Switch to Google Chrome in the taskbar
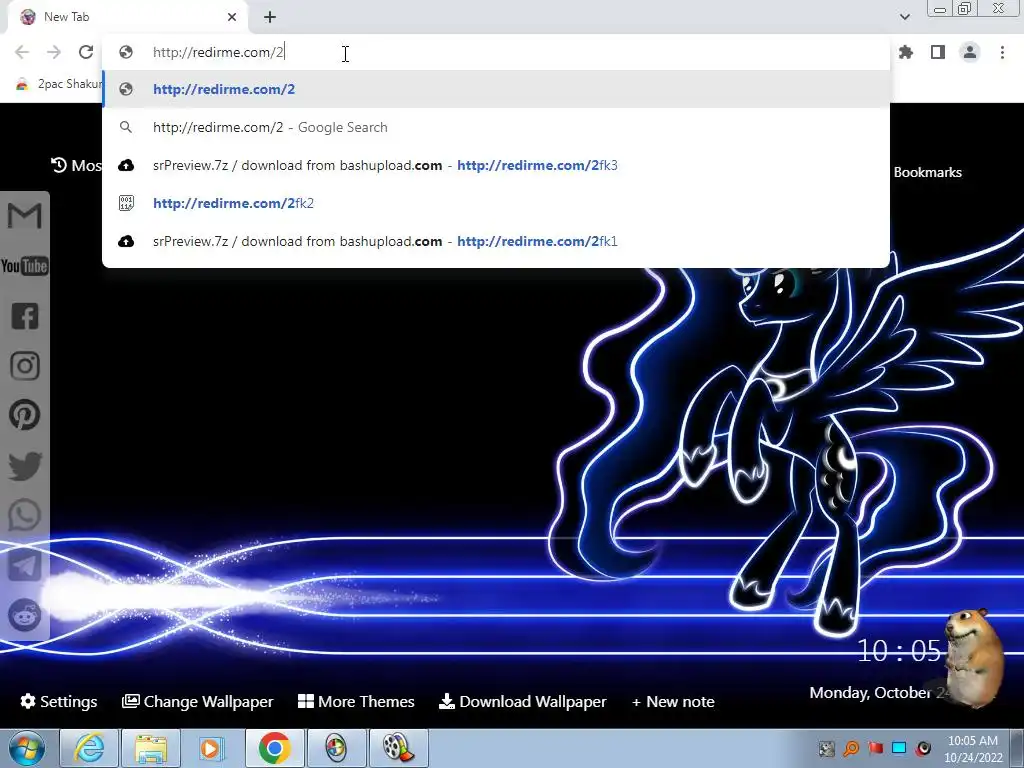This screenshot has width=1024, height=768. coord(274,748)
